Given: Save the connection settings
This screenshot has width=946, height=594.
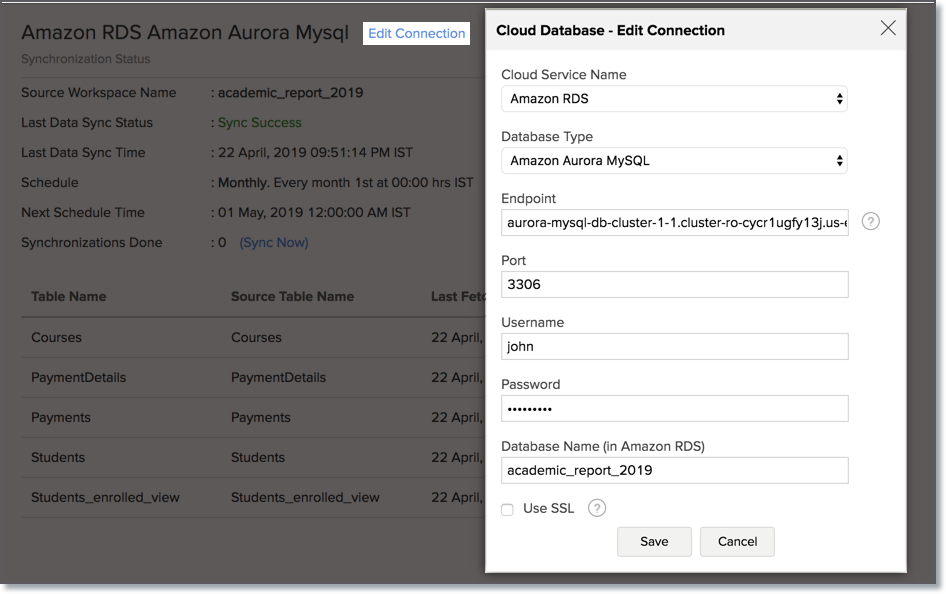Looking at the screenshot, I should (x=654, y=542).
